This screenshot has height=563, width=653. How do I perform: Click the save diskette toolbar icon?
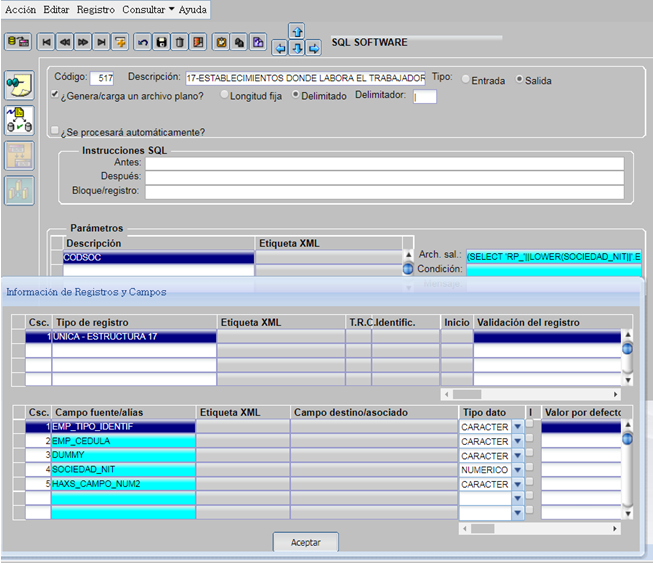161,42
